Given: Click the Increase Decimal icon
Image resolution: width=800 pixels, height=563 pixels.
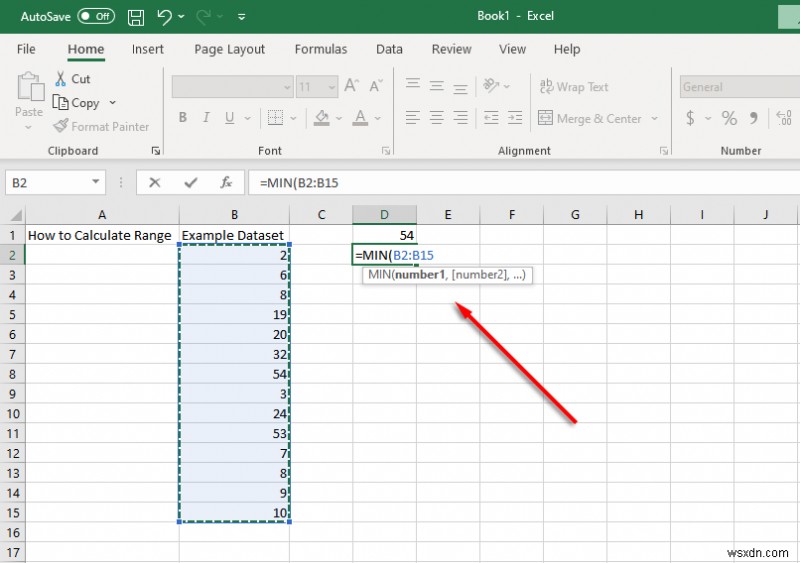Looking at the screenshot, I should [x=784, y=118].
